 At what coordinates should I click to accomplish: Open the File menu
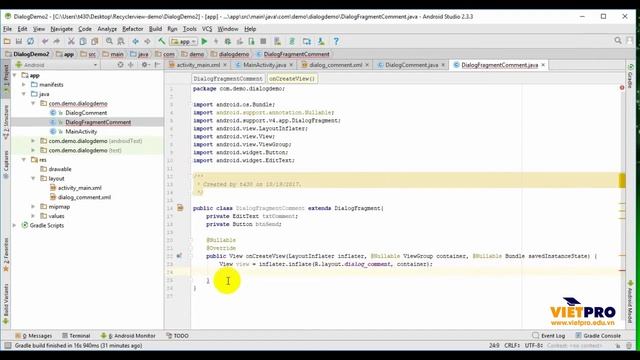point(7,29)
